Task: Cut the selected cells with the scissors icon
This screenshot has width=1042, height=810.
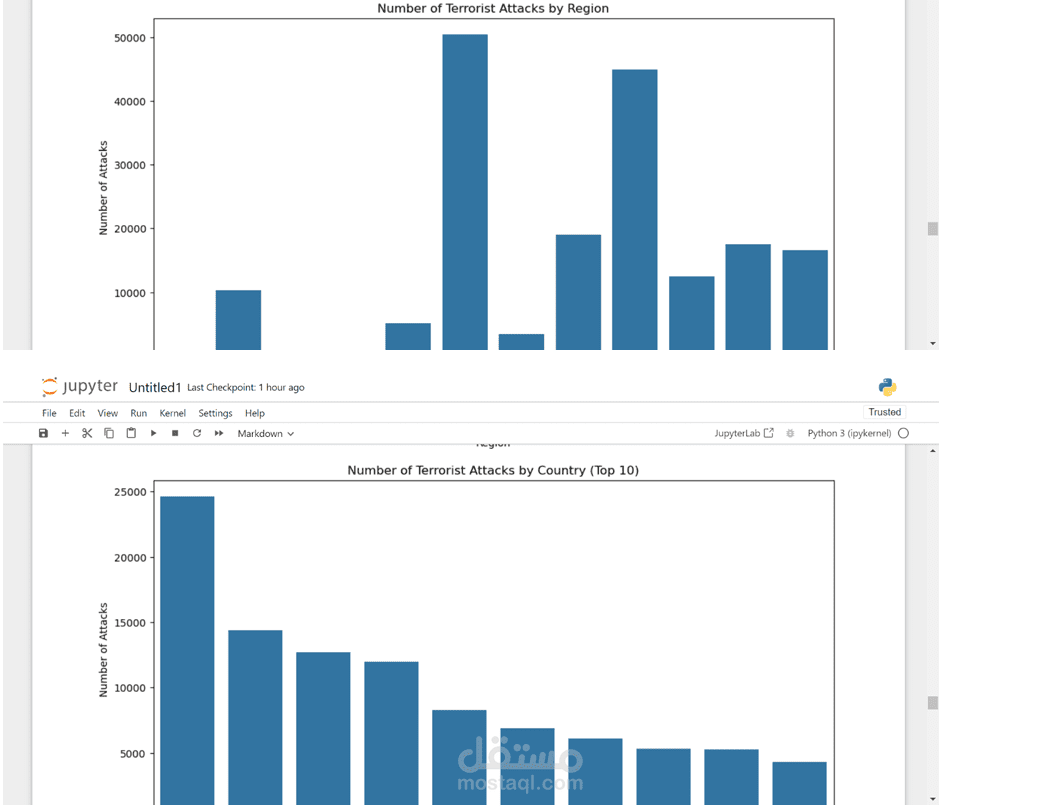Action: pos(87,433)
